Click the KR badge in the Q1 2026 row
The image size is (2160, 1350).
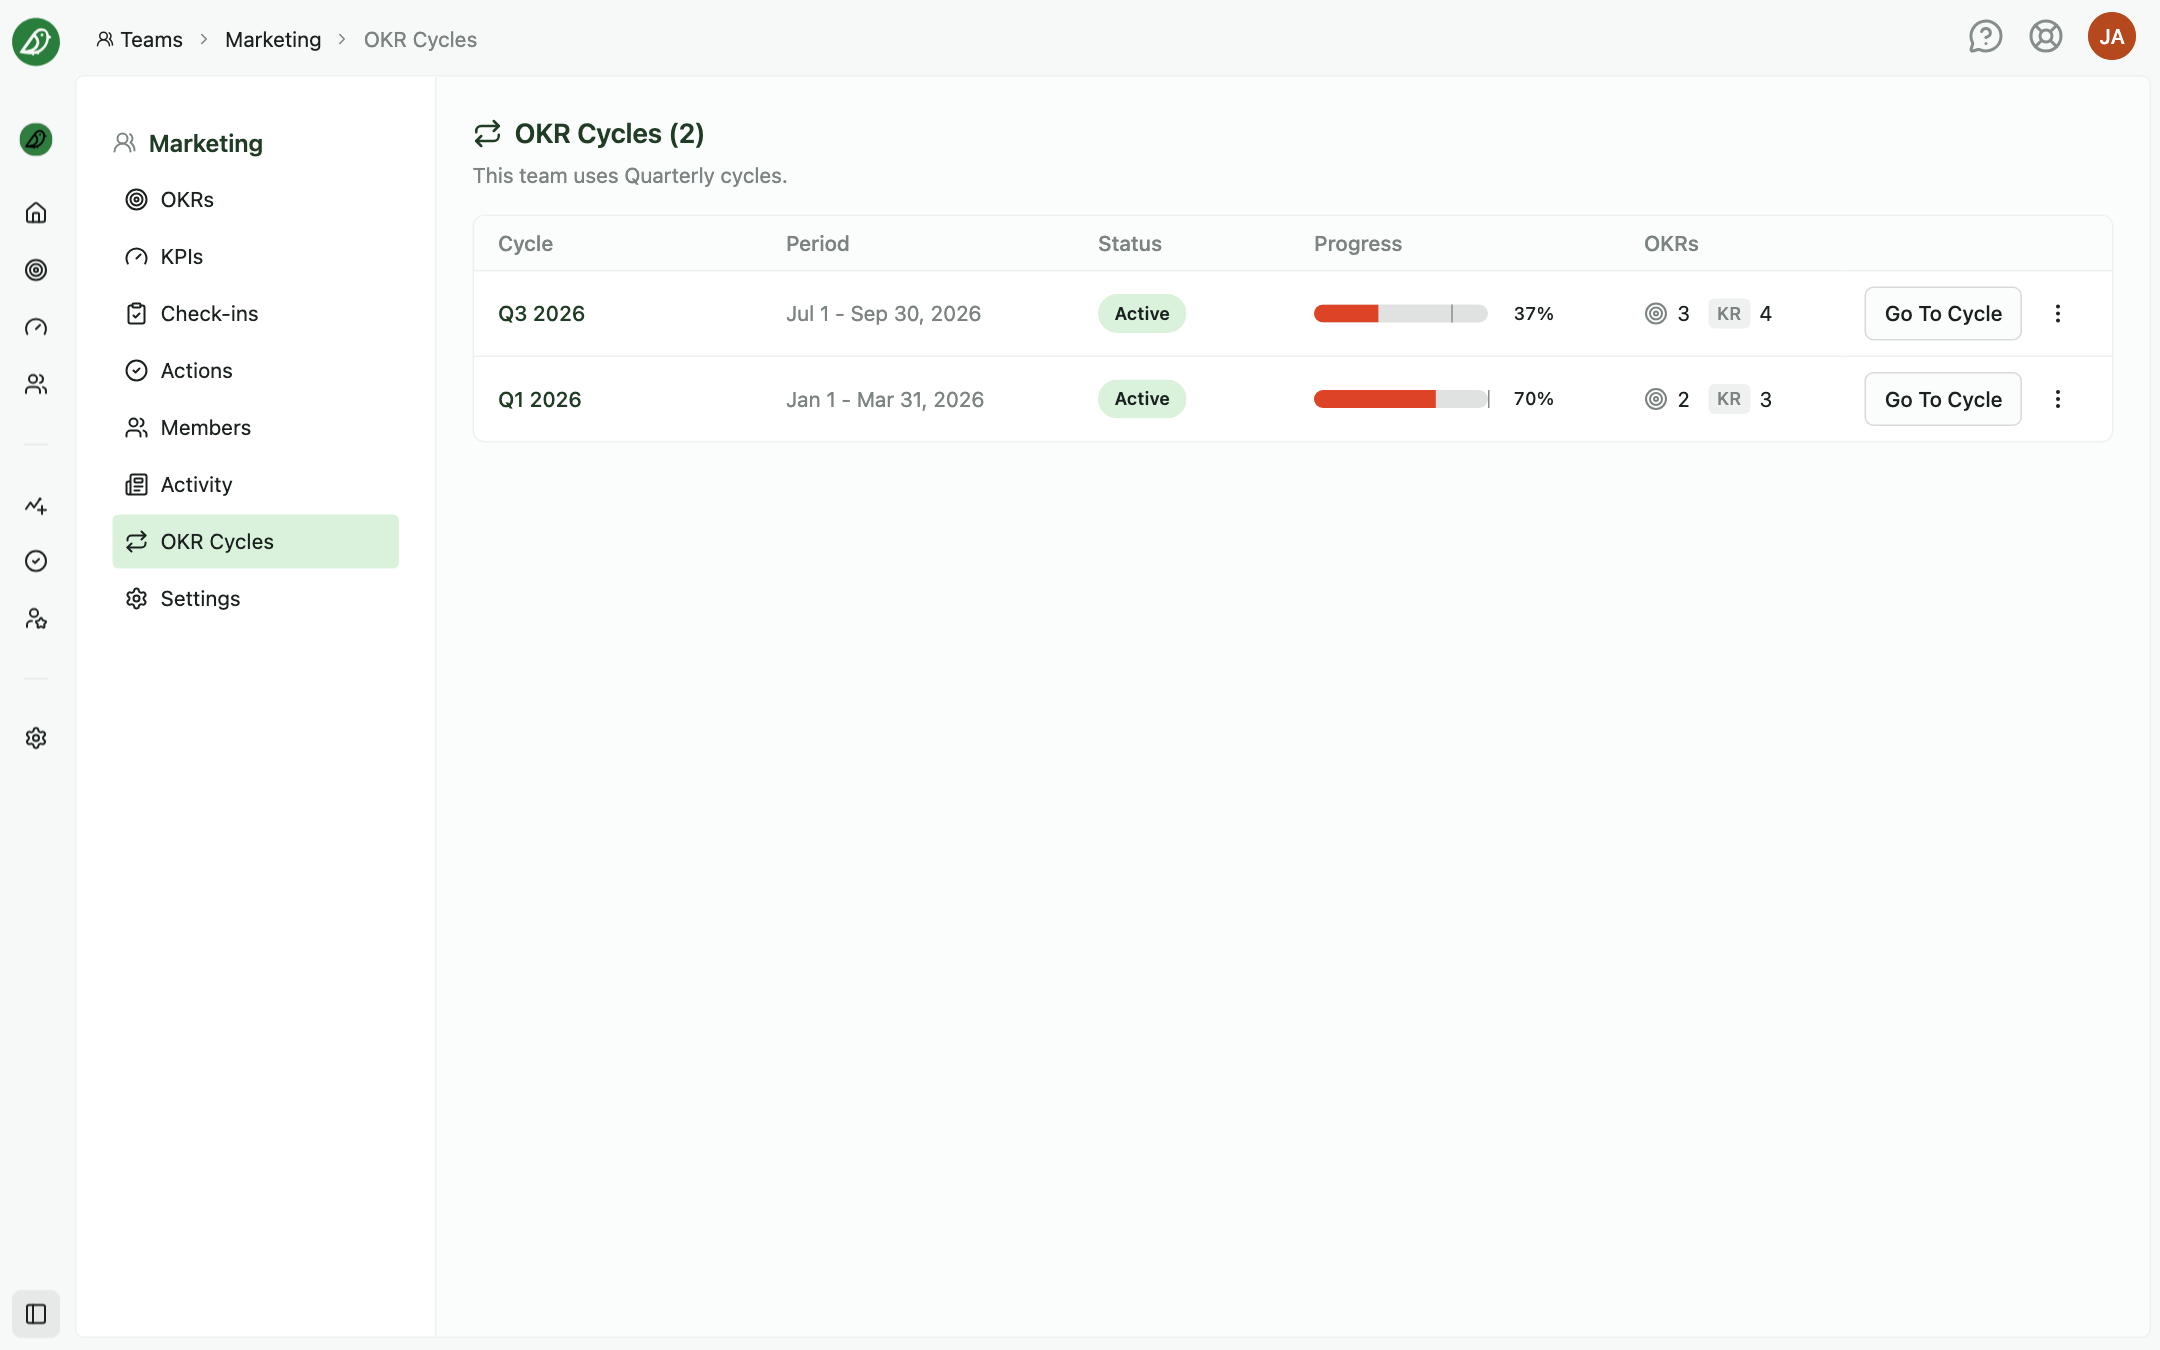click(1728, 399)
